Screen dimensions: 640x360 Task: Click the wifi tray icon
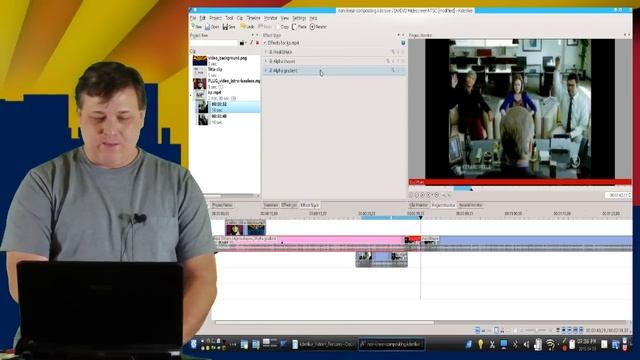tap(551, 345)
